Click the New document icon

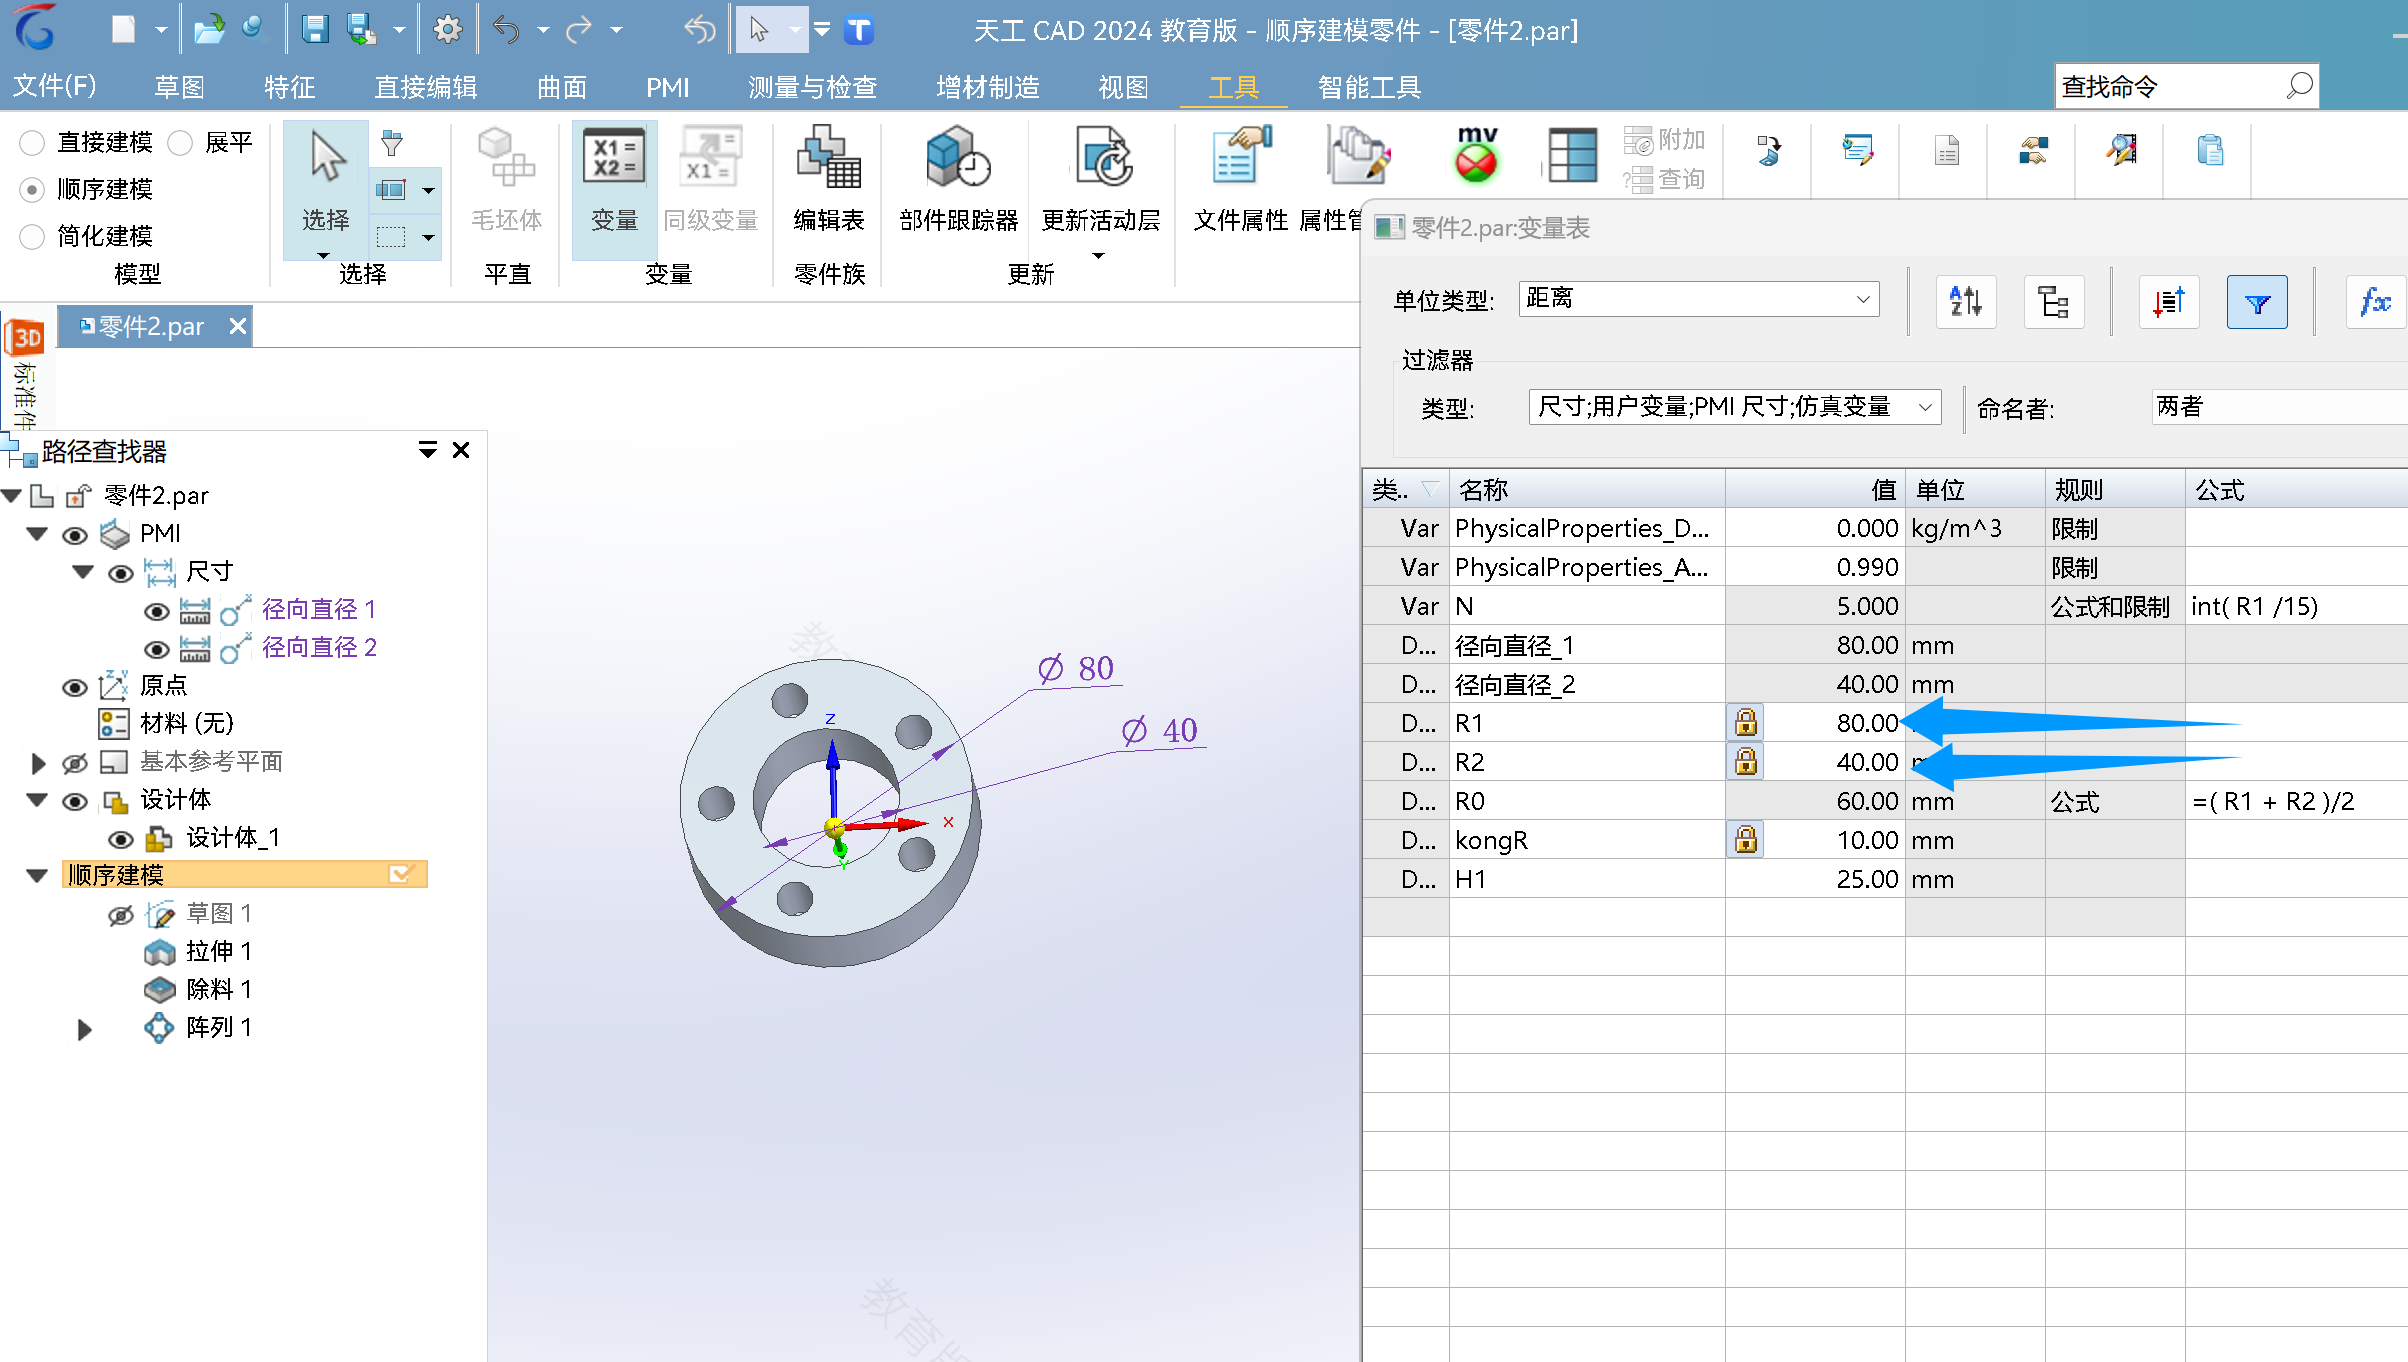(123, 30)
